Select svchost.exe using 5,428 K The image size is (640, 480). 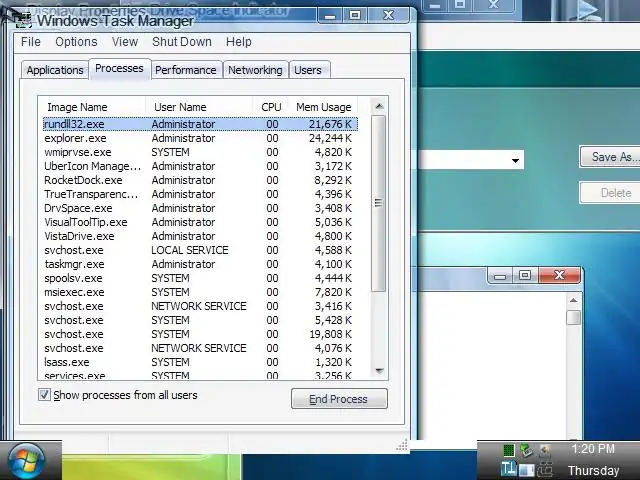click(x=200, y=320)
